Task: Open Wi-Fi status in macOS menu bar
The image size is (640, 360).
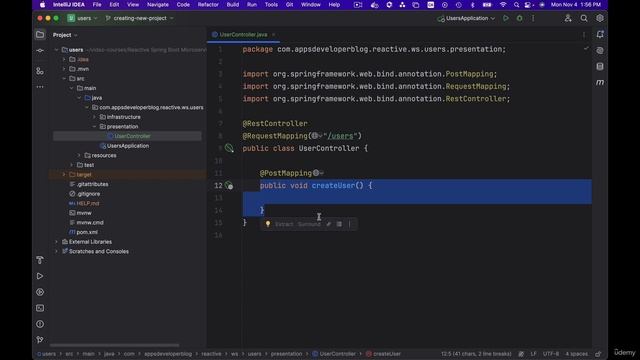Action: (503, 4)
